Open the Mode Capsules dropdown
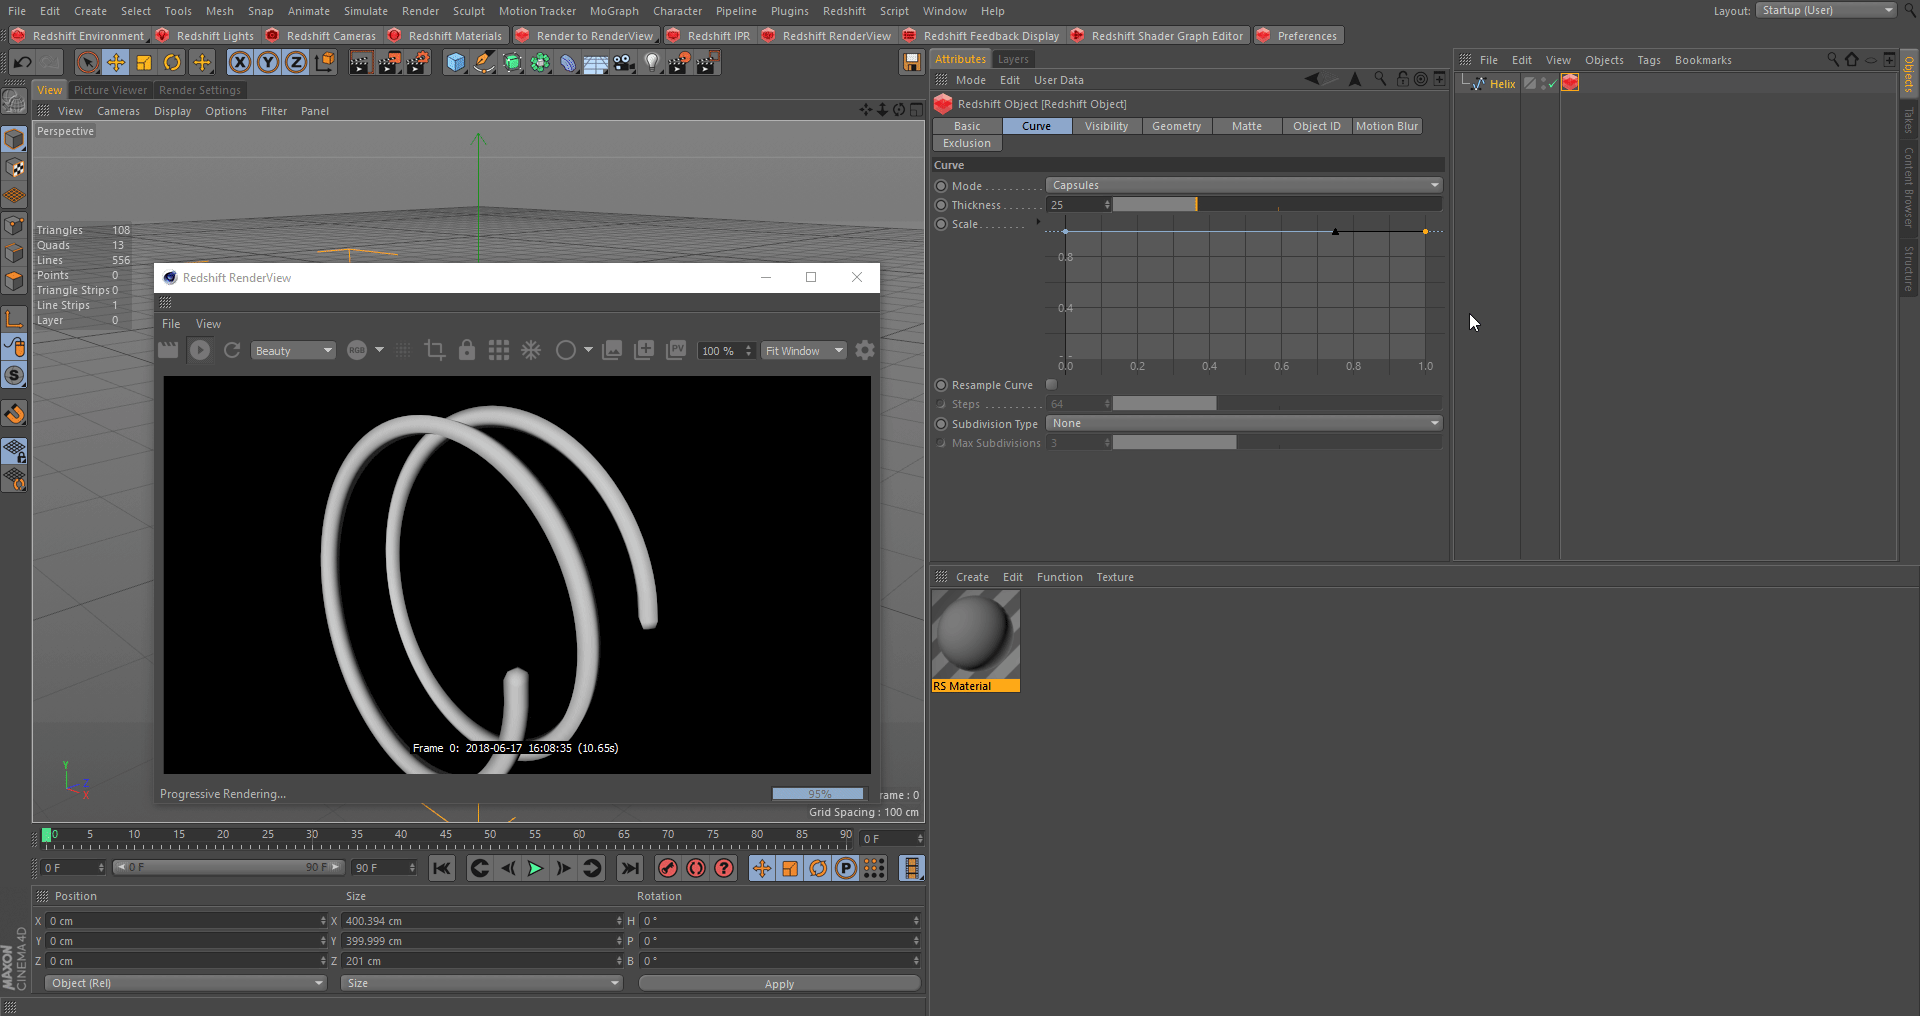Image resolution: width=1920 pixels, height=1016 pixels. click(1244, 185)
